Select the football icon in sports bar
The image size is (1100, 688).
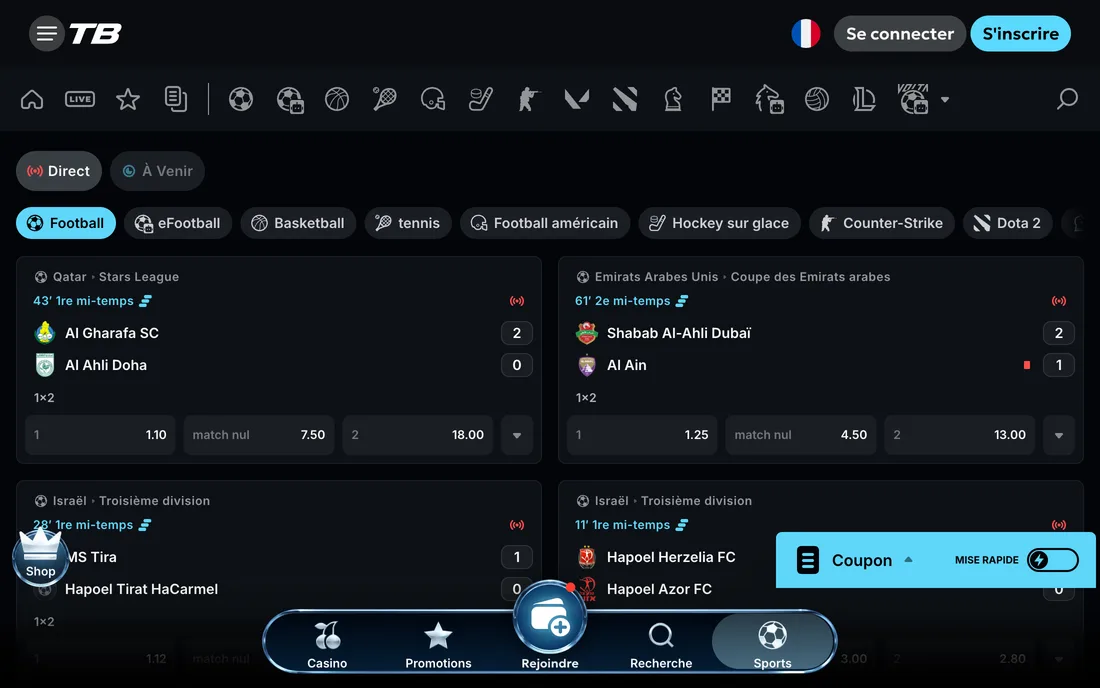(241, 100)
